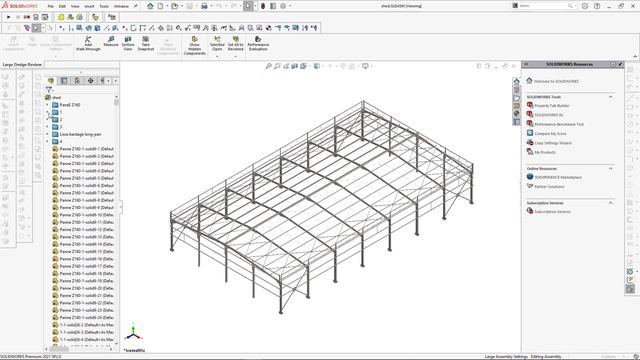The width and height of the screenshot is (640, 360).
Task: Select 1-1-solid26-2 component
Action: pyautogui.click(x=83, y=324)
